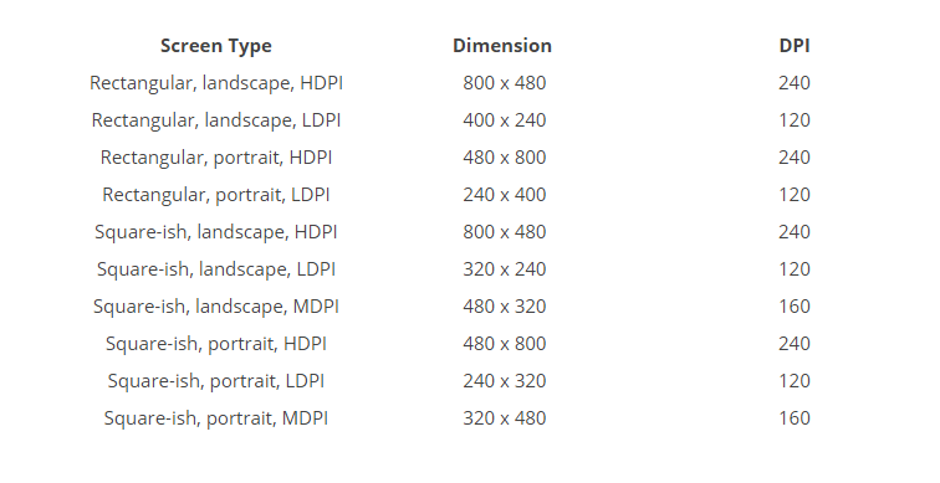Image resolution: width=940 pixels, height=483 pixels.
Task: Click Square-ish, portrait, HDPI cell
Action: click(x=216, y=343)
